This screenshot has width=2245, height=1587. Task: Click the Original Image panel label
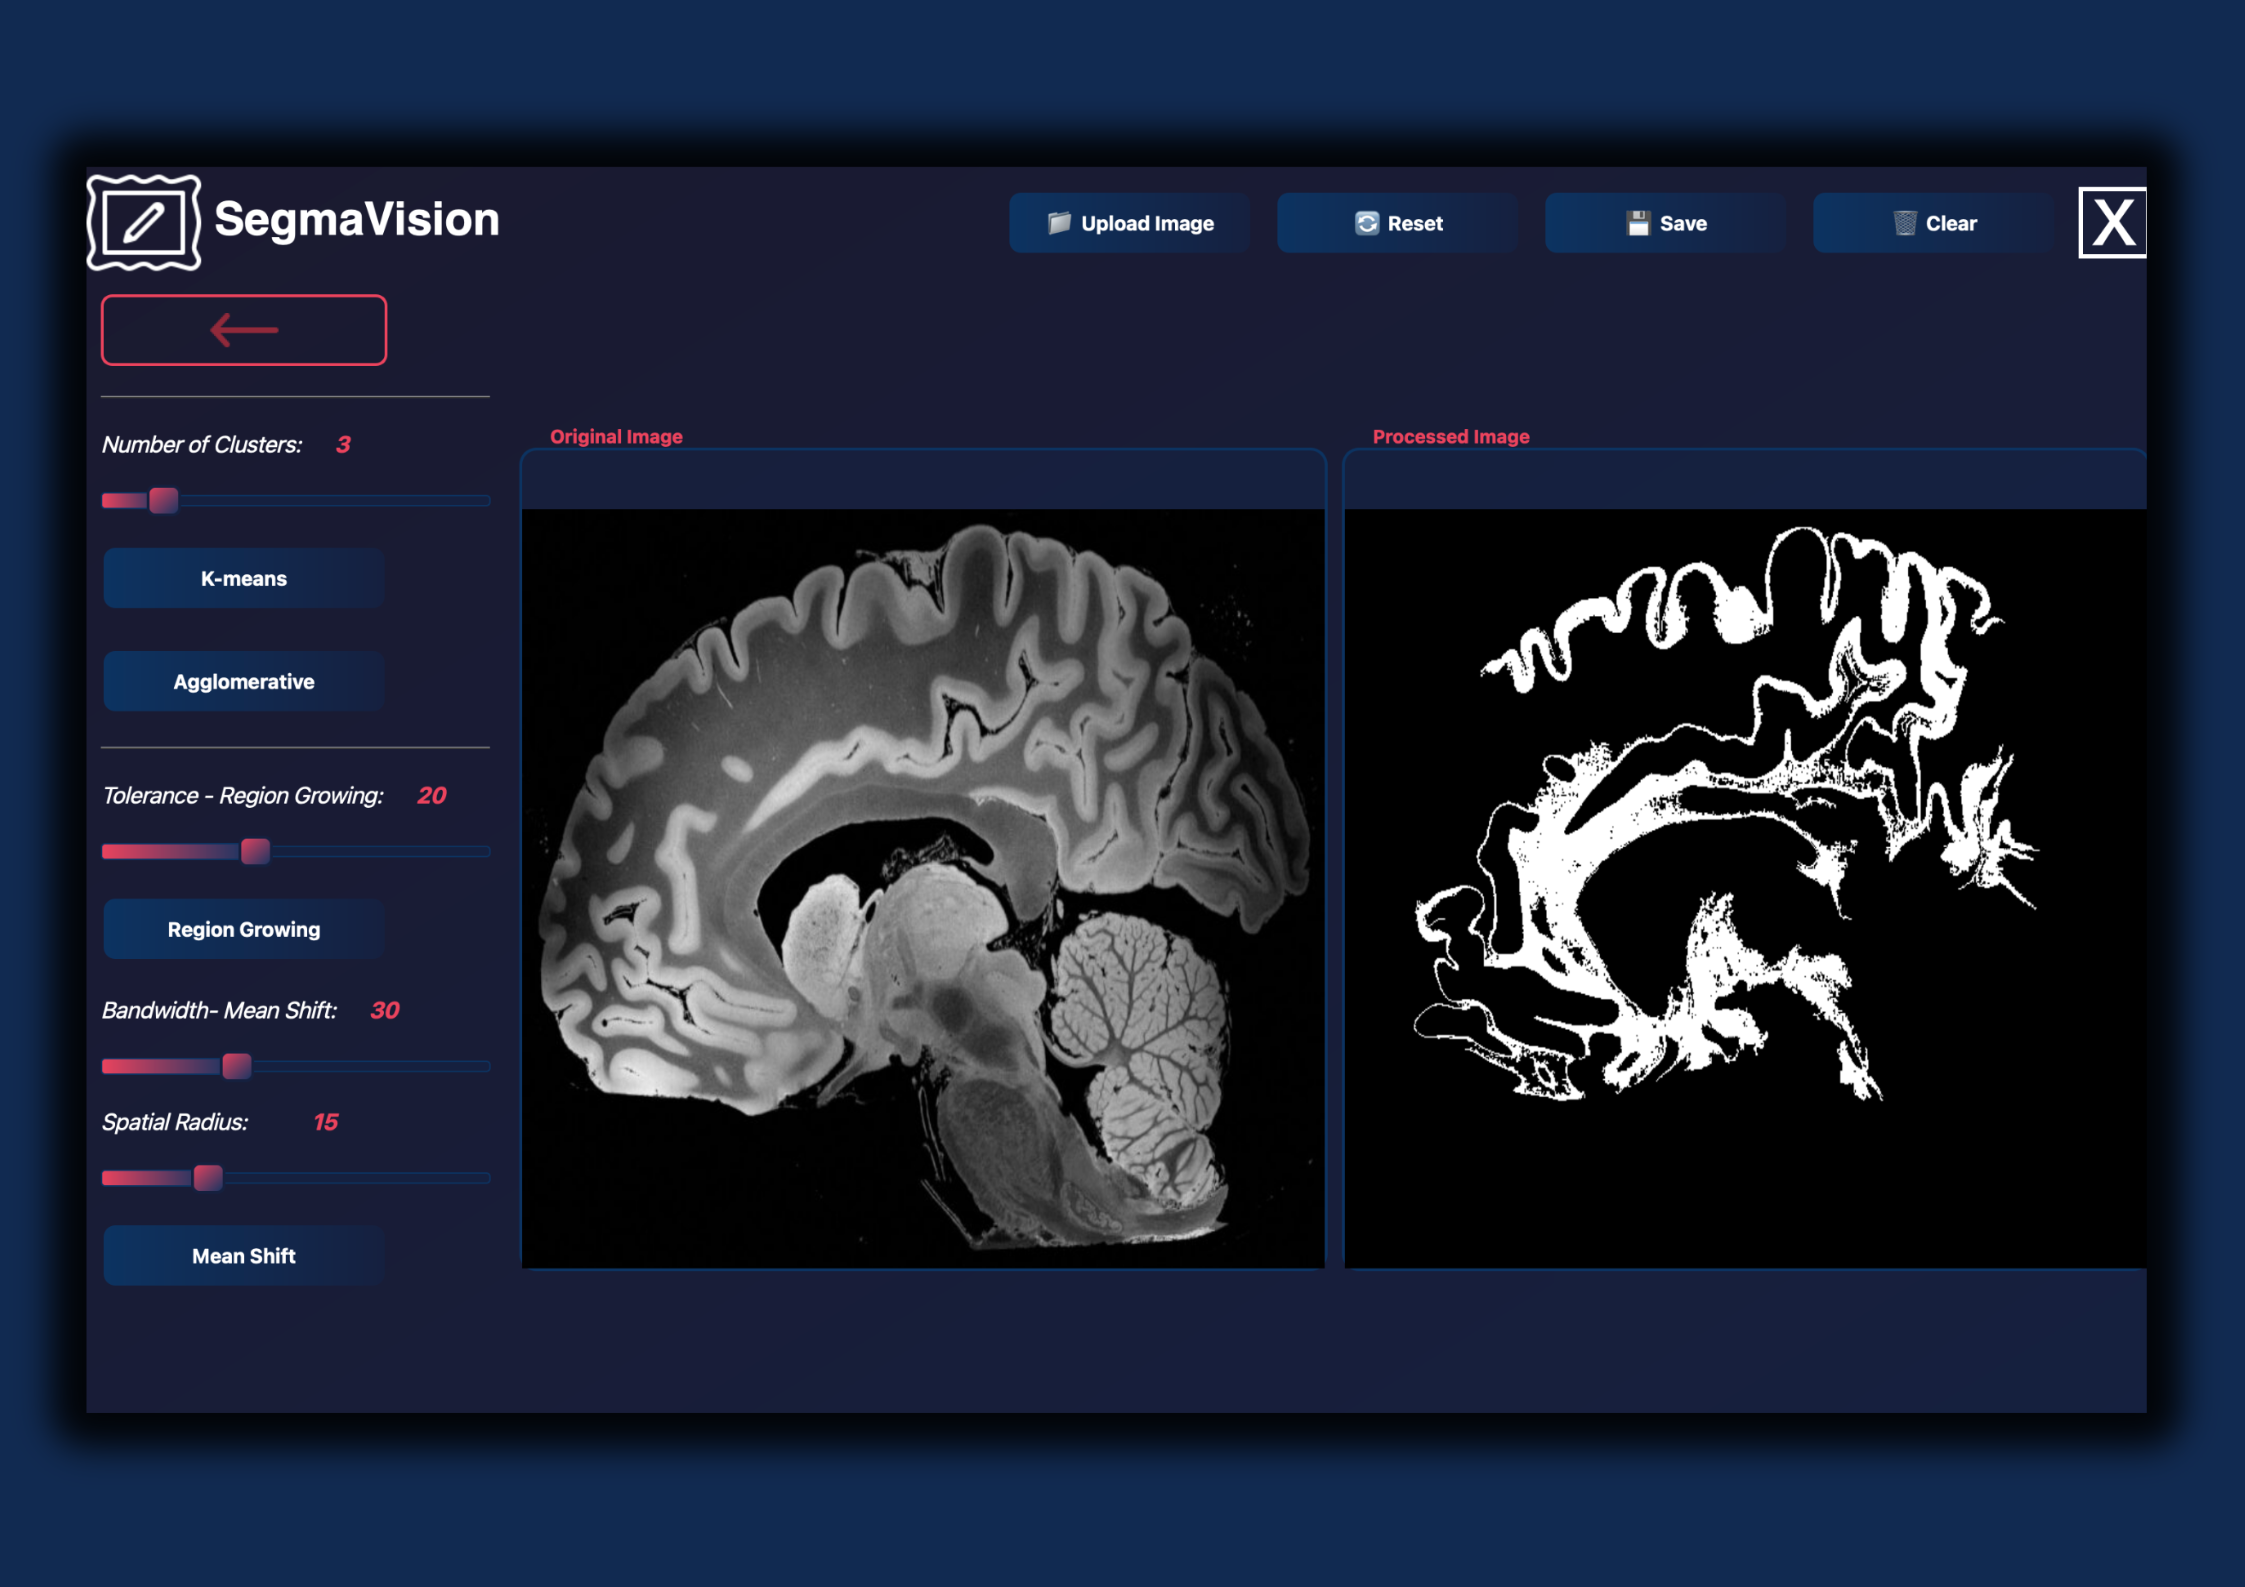[616, 437]
